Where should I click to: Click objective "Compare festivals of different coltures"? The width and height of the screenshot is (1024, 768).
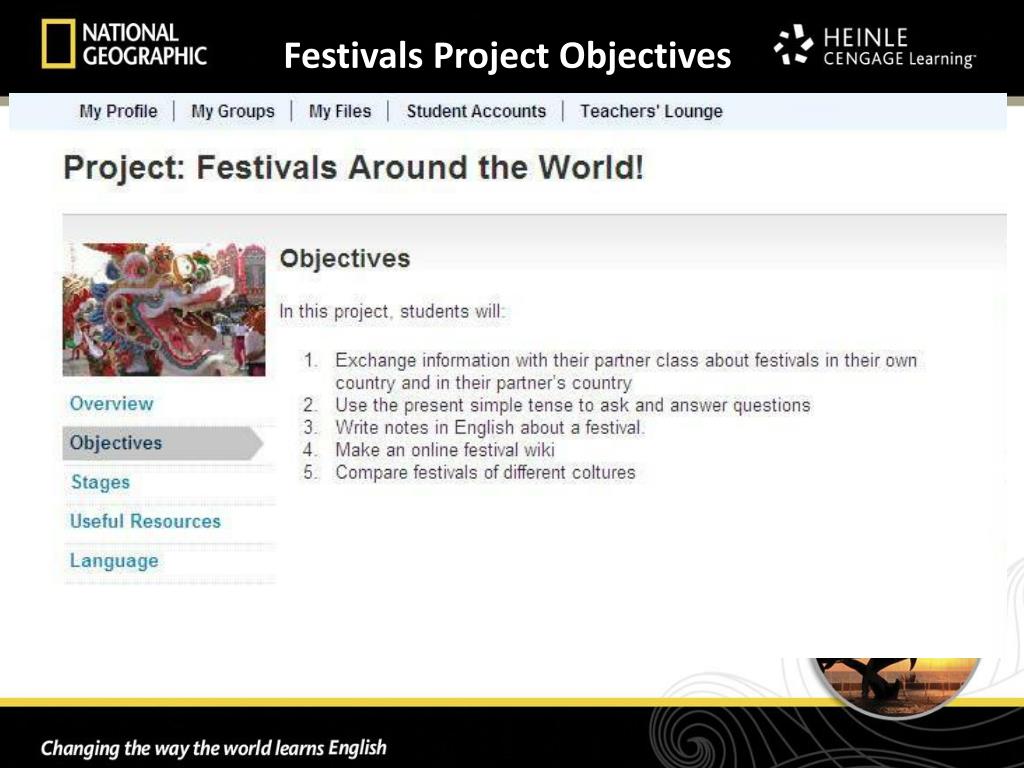pos(485,472)
